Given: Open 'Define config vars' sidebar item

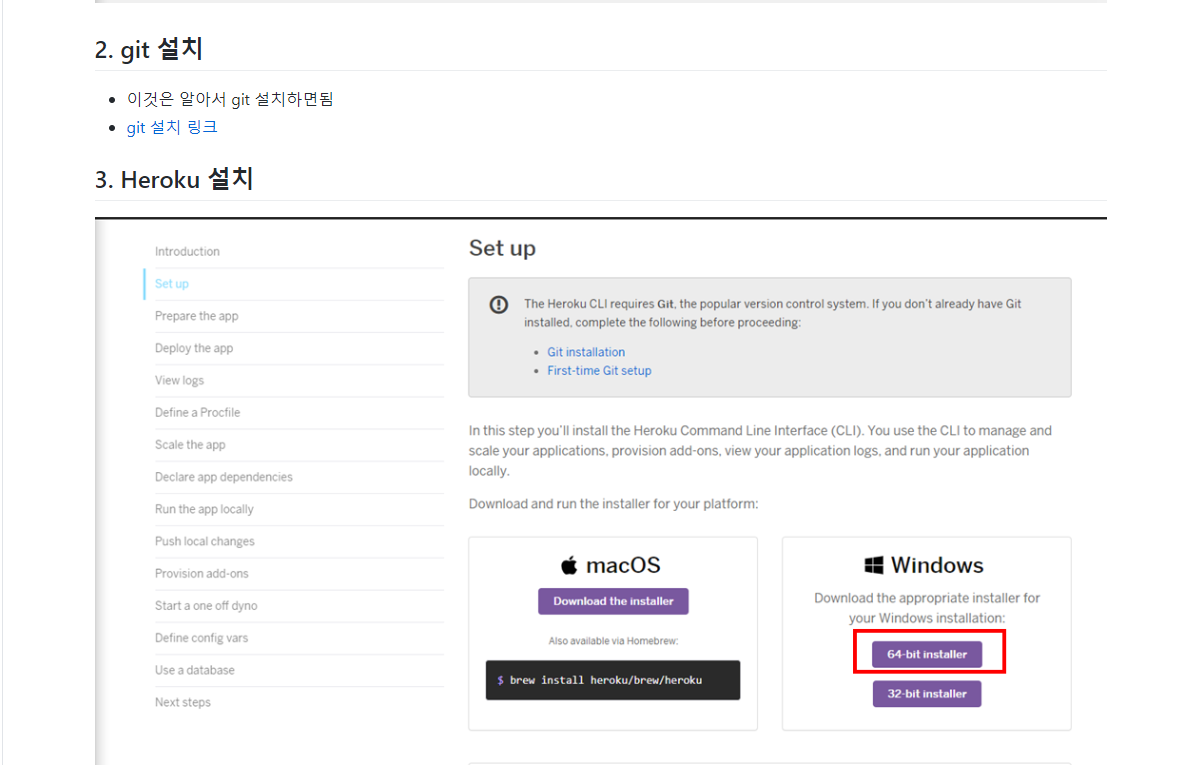Looking at the screenshot, I should [x=202, y=637].
